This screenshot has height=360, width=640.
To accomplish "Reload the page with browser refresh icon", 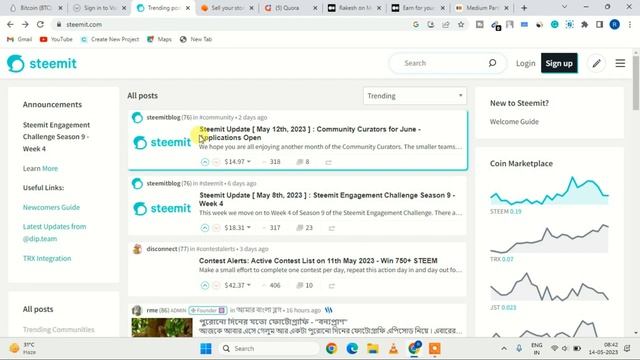I will click(40, 24).
